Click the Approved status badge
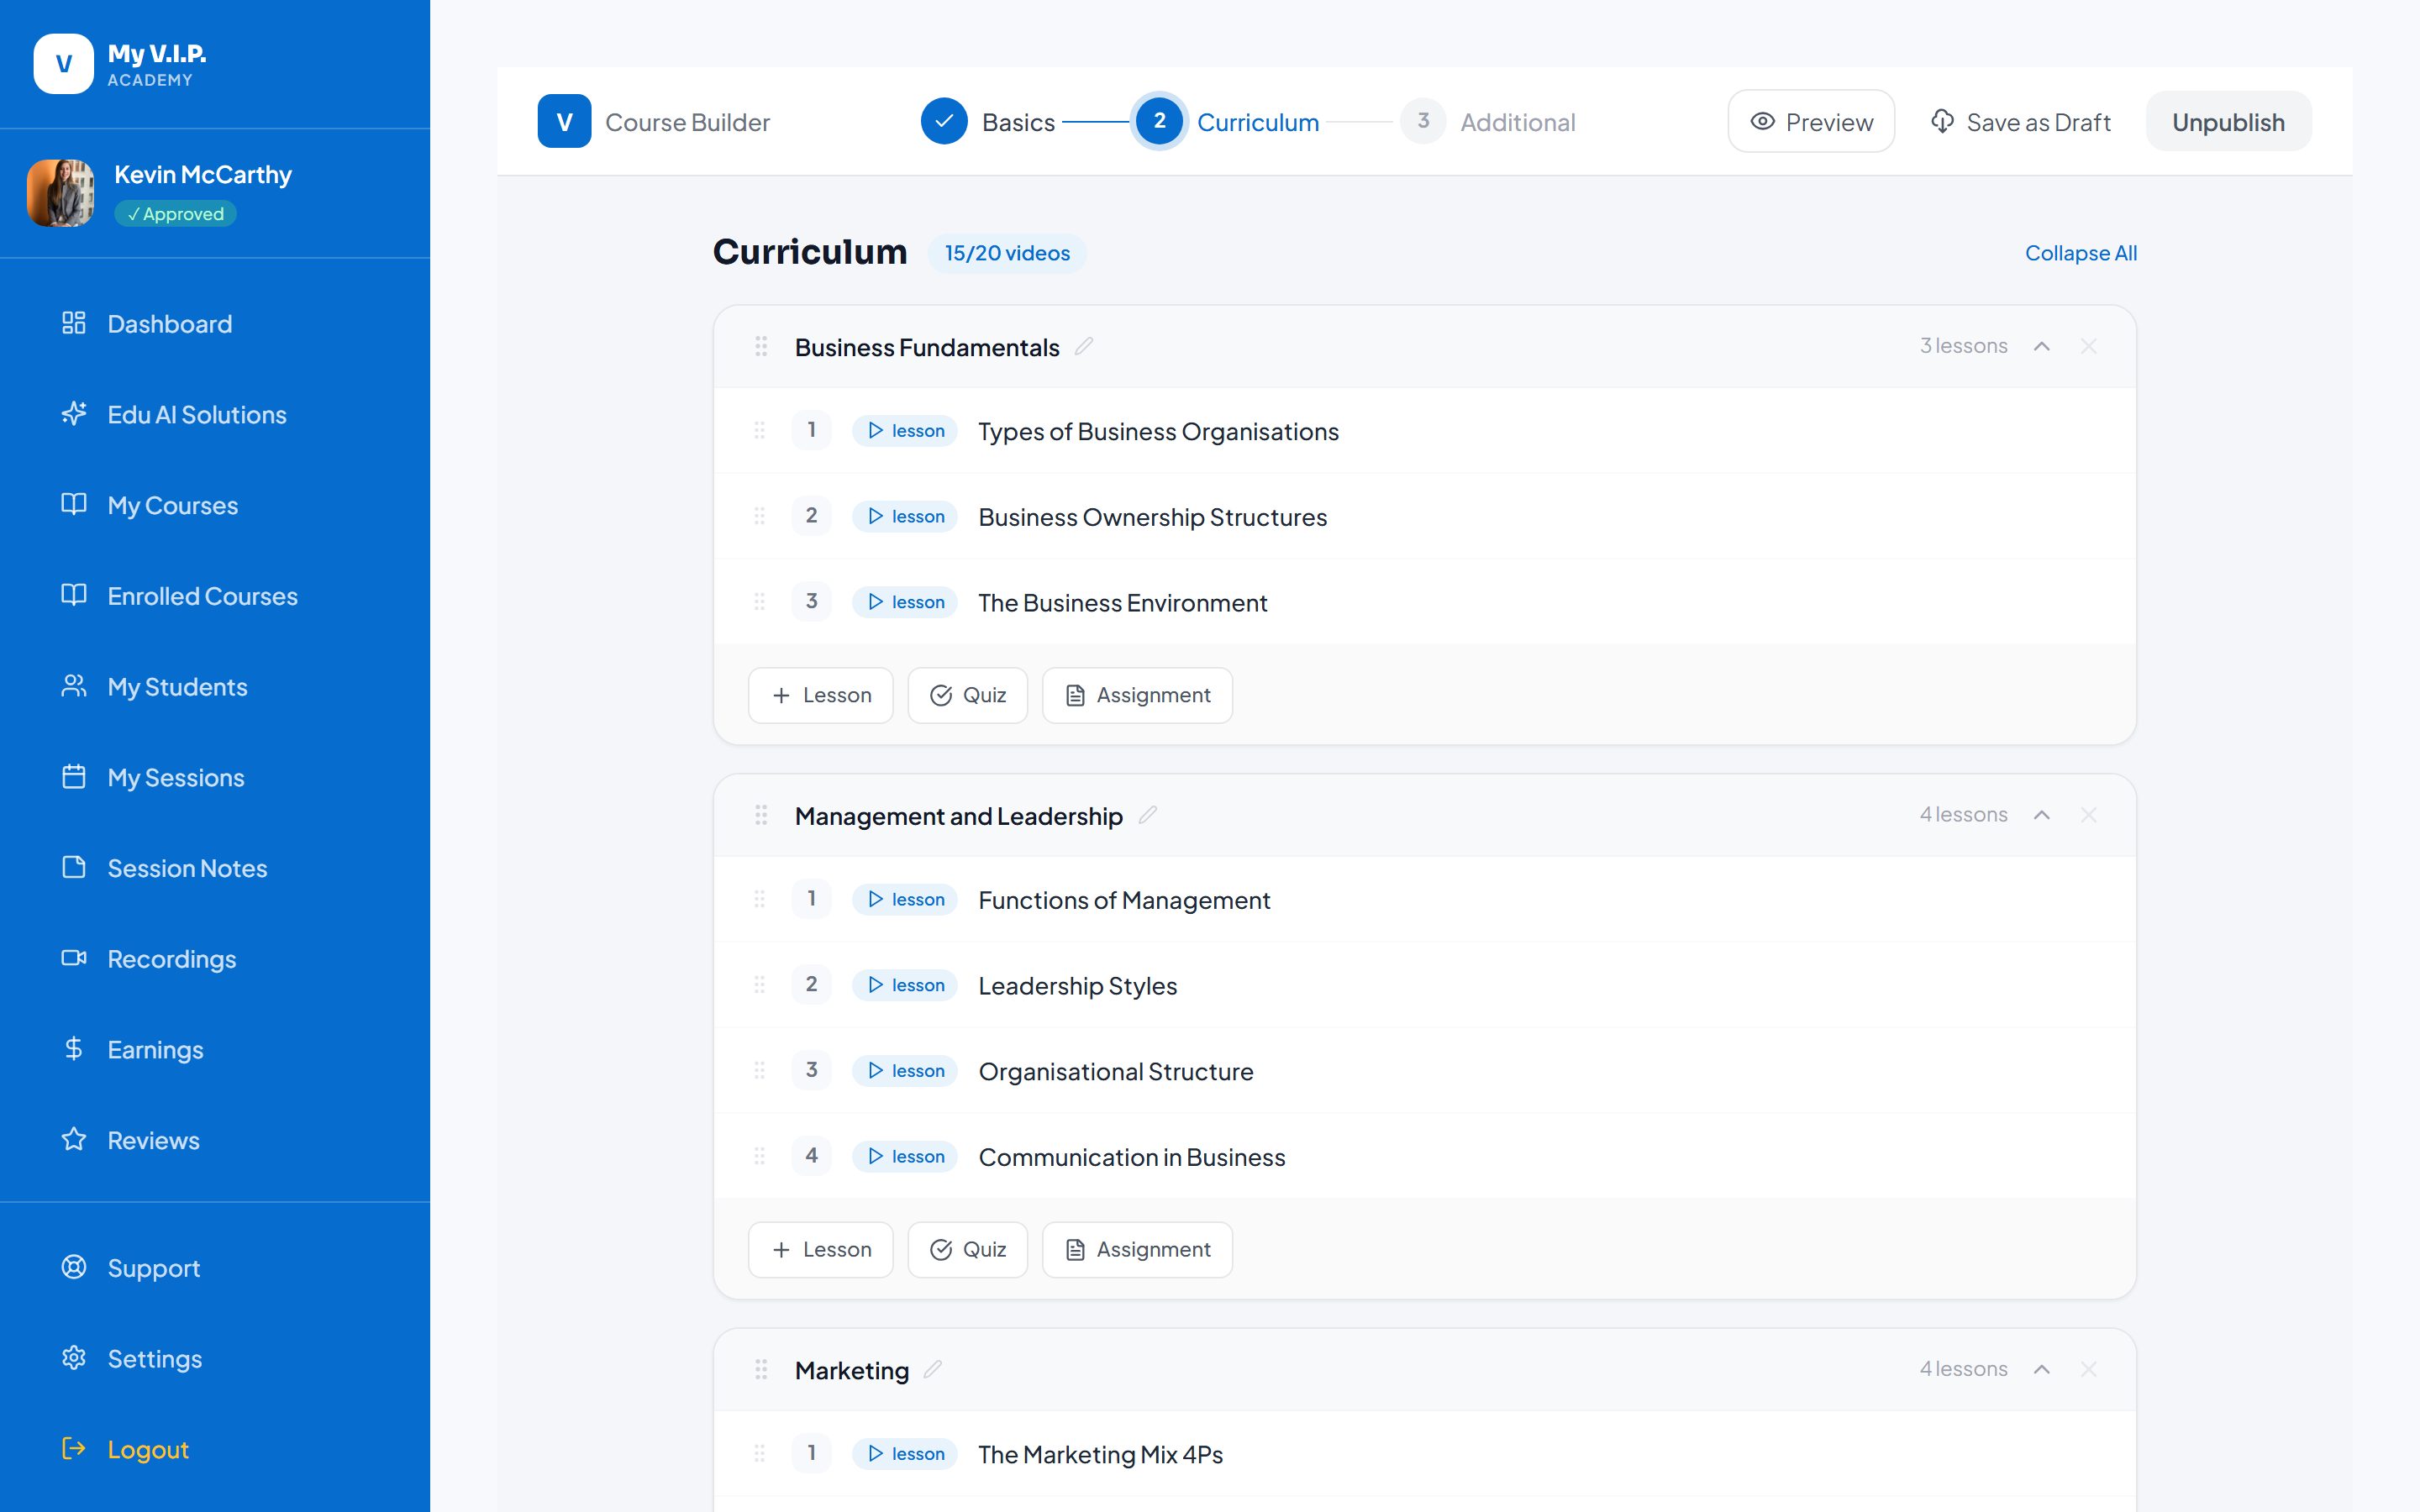 tap(175, 214)
